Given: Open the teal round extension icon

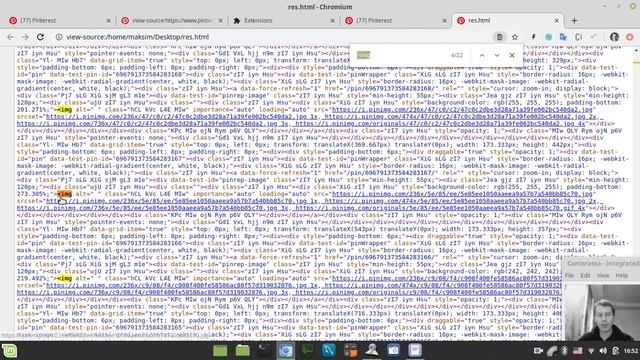Looking at the screenshot, I should click(x=549, y=37).
